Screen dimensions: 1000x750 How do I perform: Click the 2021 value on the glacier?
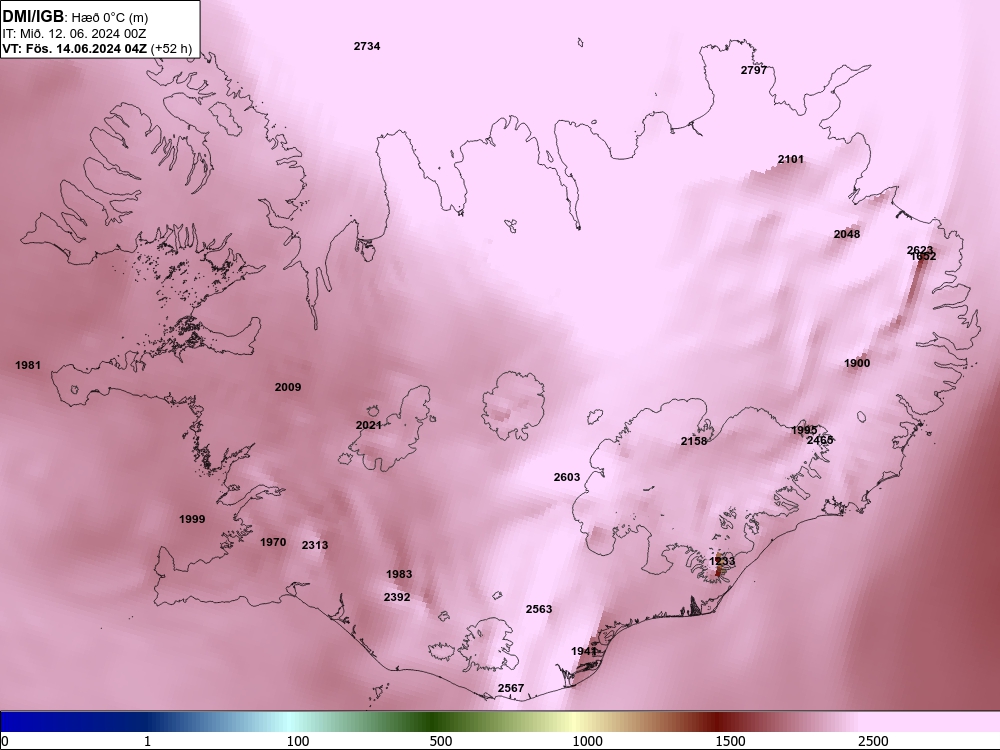click(369, 425)
